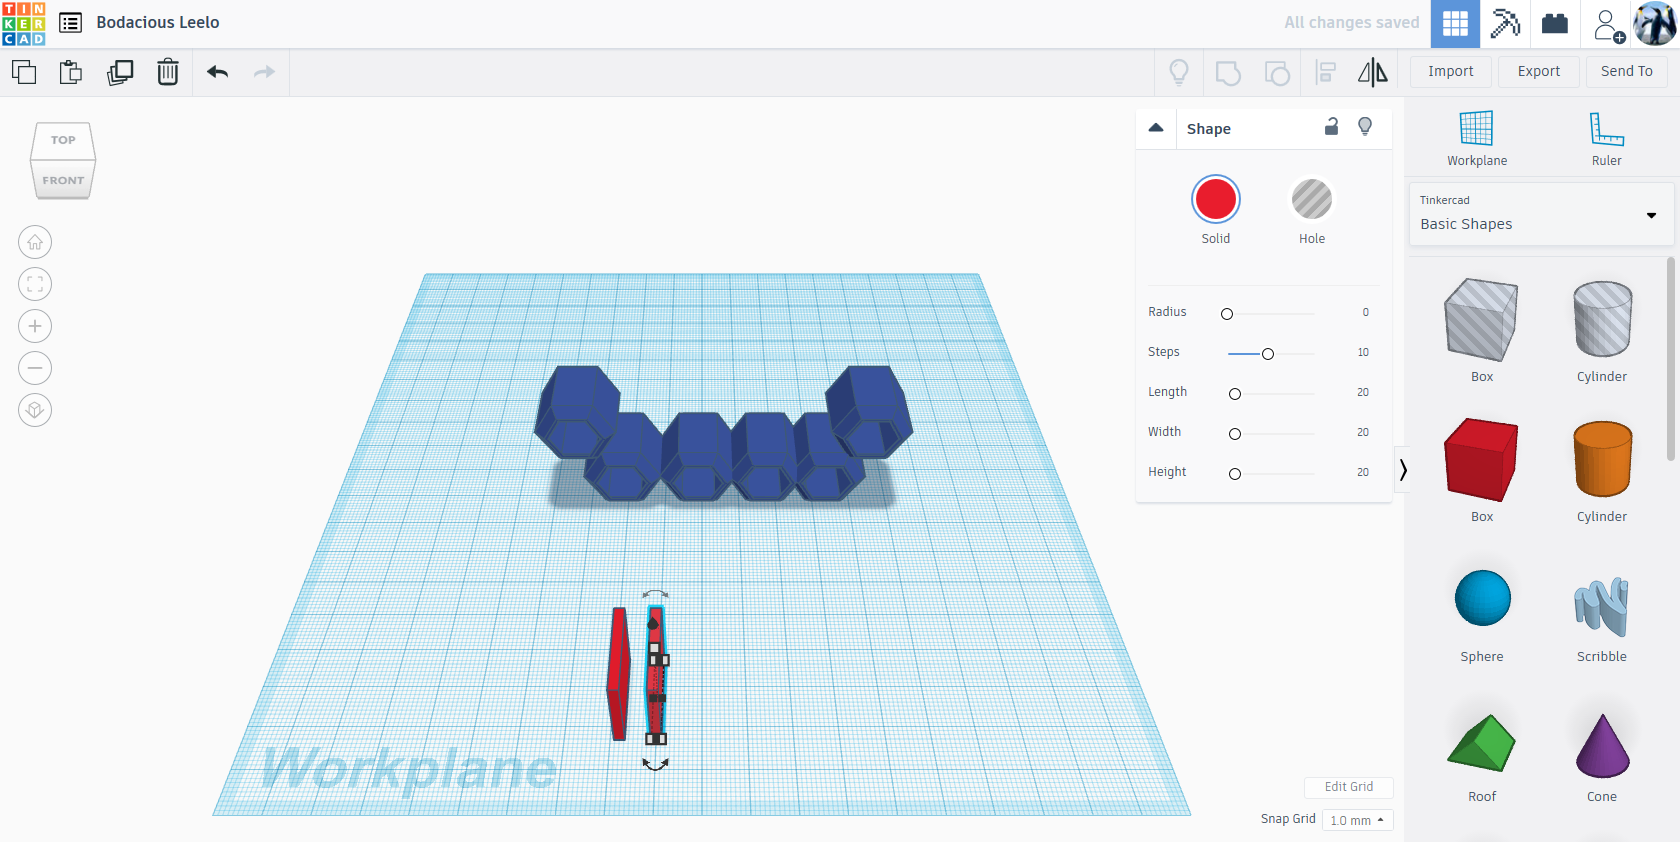Viewport: 1680px width, 842px height.
Task: Show all hidden shapes
Action: pyautogui.click(x=1179, y=72)
